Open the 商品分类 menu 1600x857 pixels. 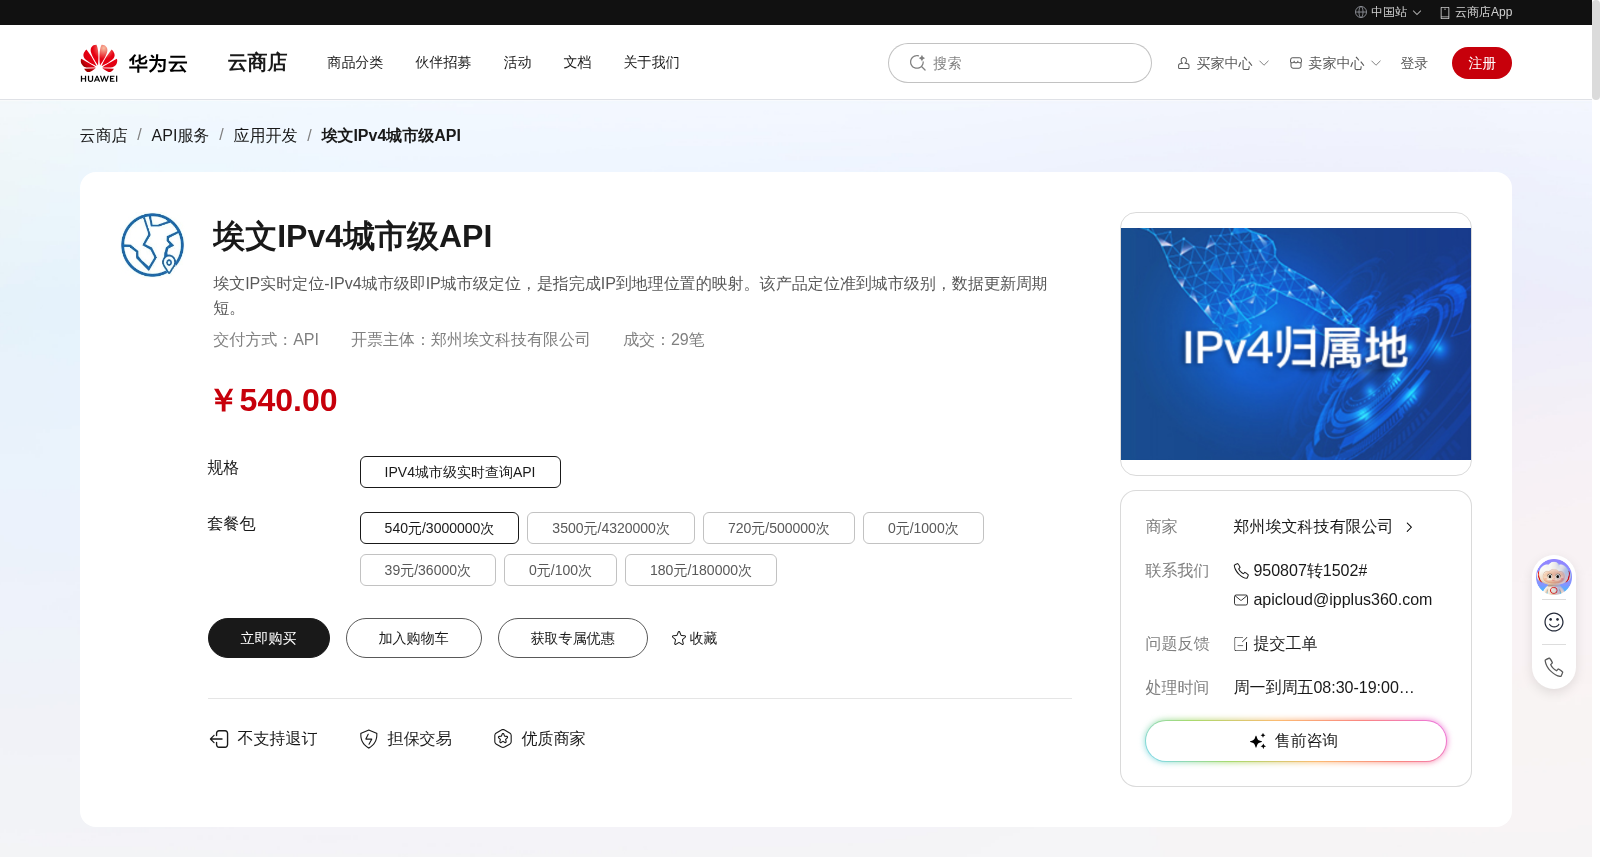(355, 62)
